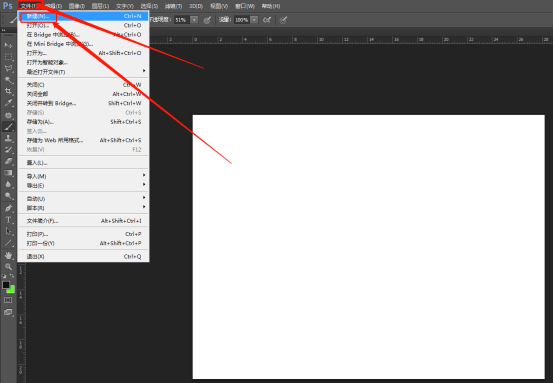
Task: Toggle airbrush icon after 100% flow
Action: tap(267, 20)
